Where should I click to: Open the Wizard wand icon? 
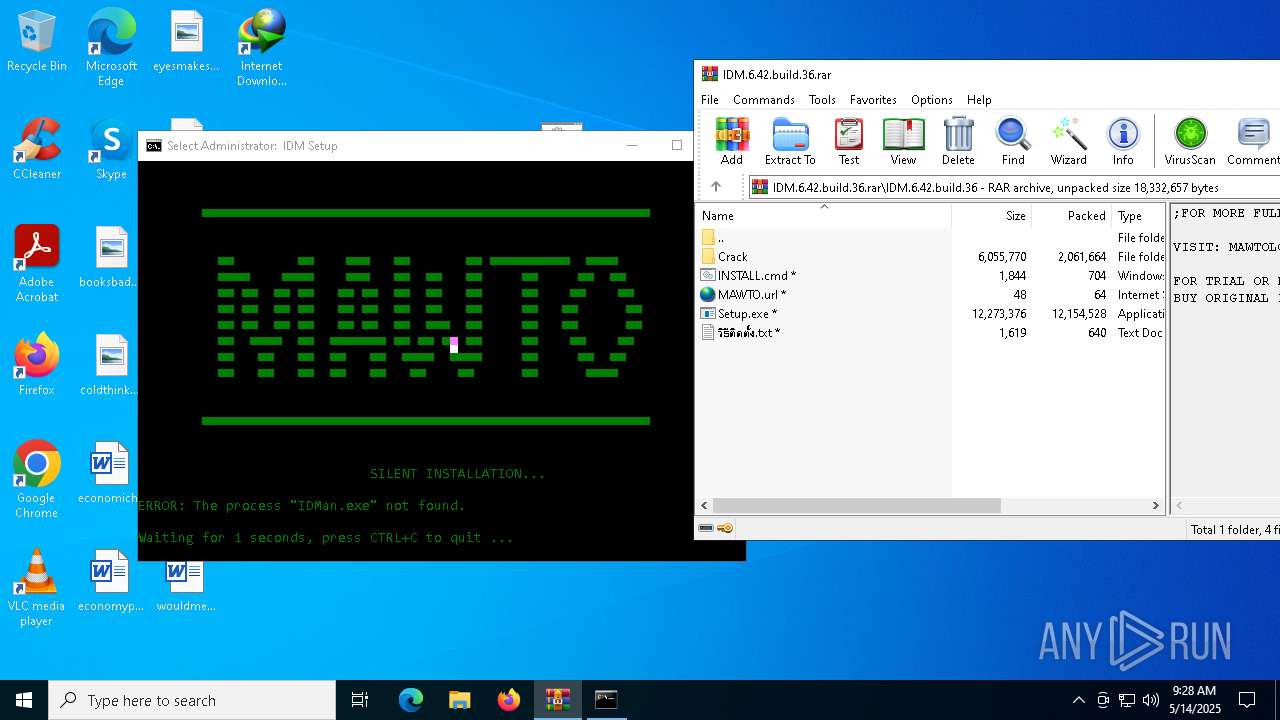coord(1068,141)
